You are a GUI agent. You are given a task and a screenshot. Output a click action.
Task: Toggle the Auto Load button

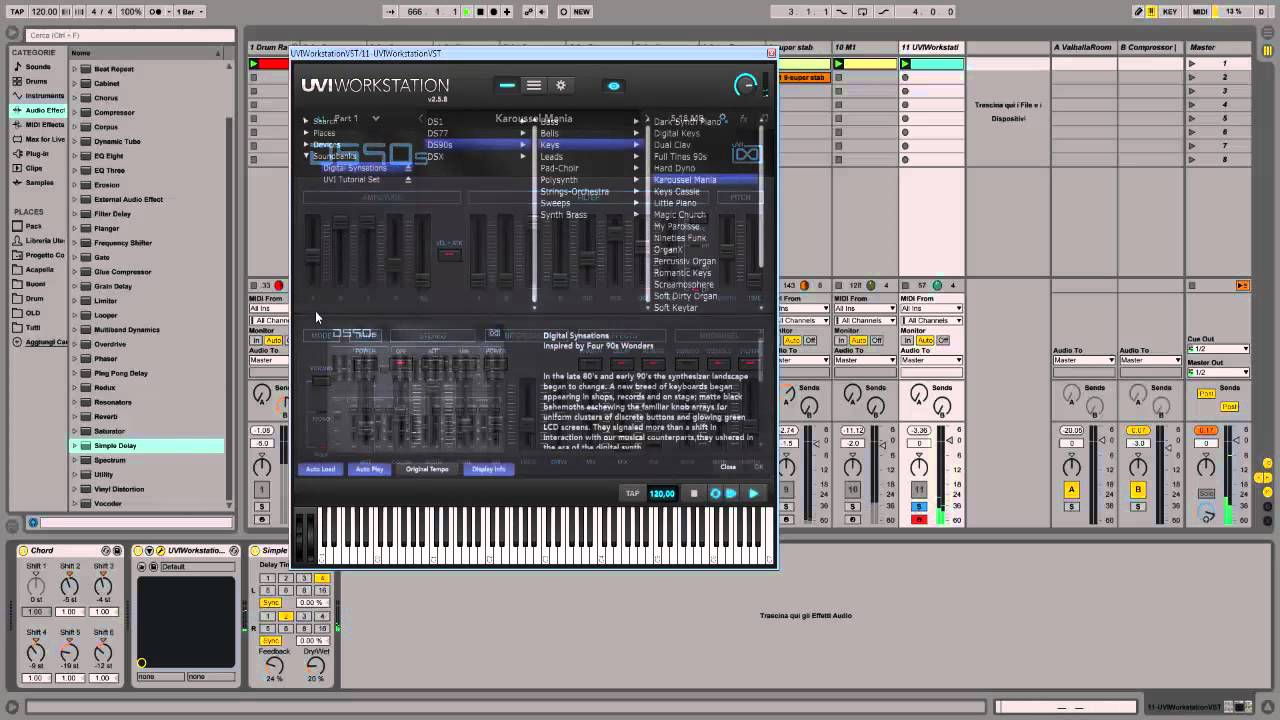pyautogui.click(x=321, y=469)
